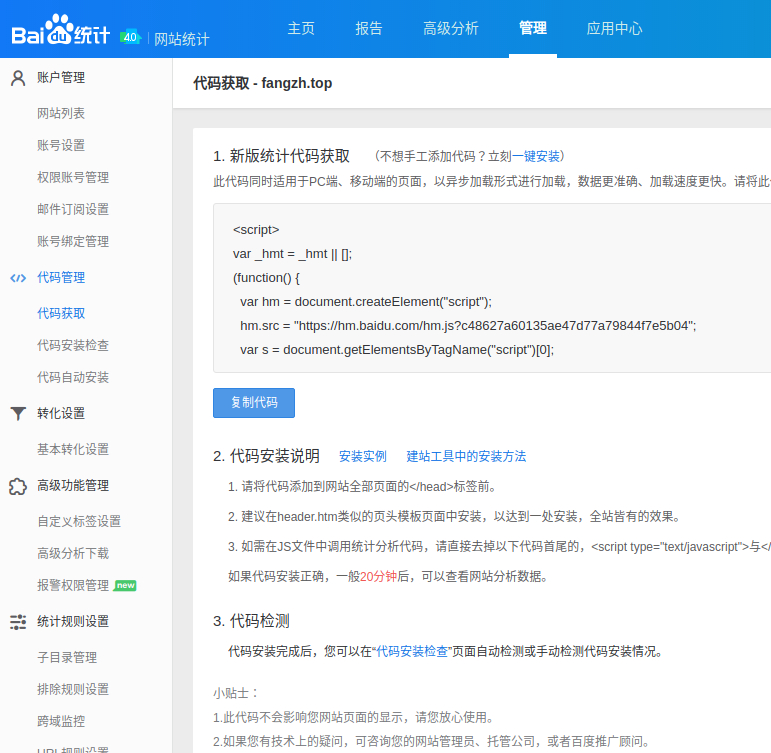Select 子目录管理 sidebar item
This screenshot has height=753, width=771.
[x=67, y=658]
